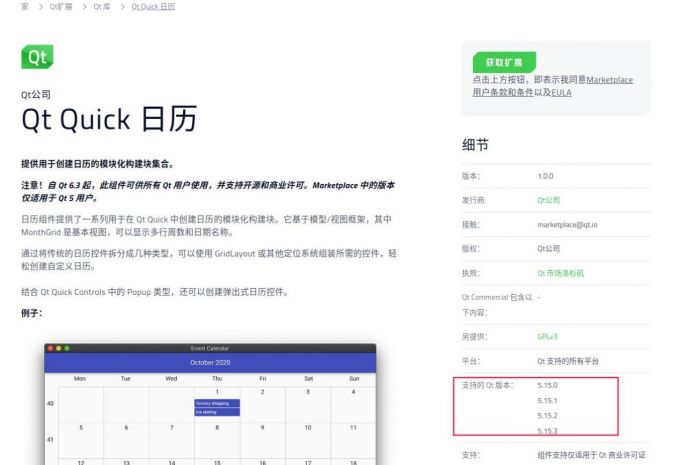680x465 pixels.
Task: Click the 组件支持仅适用于 Qt 商业许可证 text
Action: [x=591, y=455]
